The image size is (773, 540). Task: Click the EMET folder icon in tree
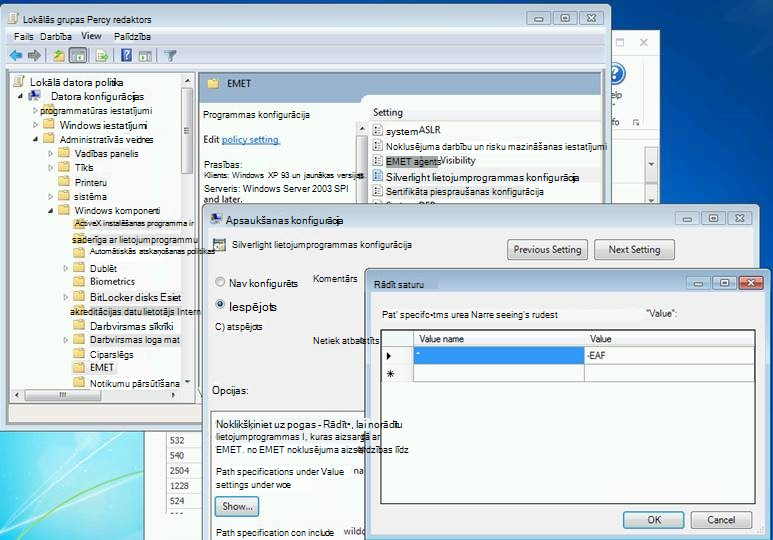click(79, 367)
